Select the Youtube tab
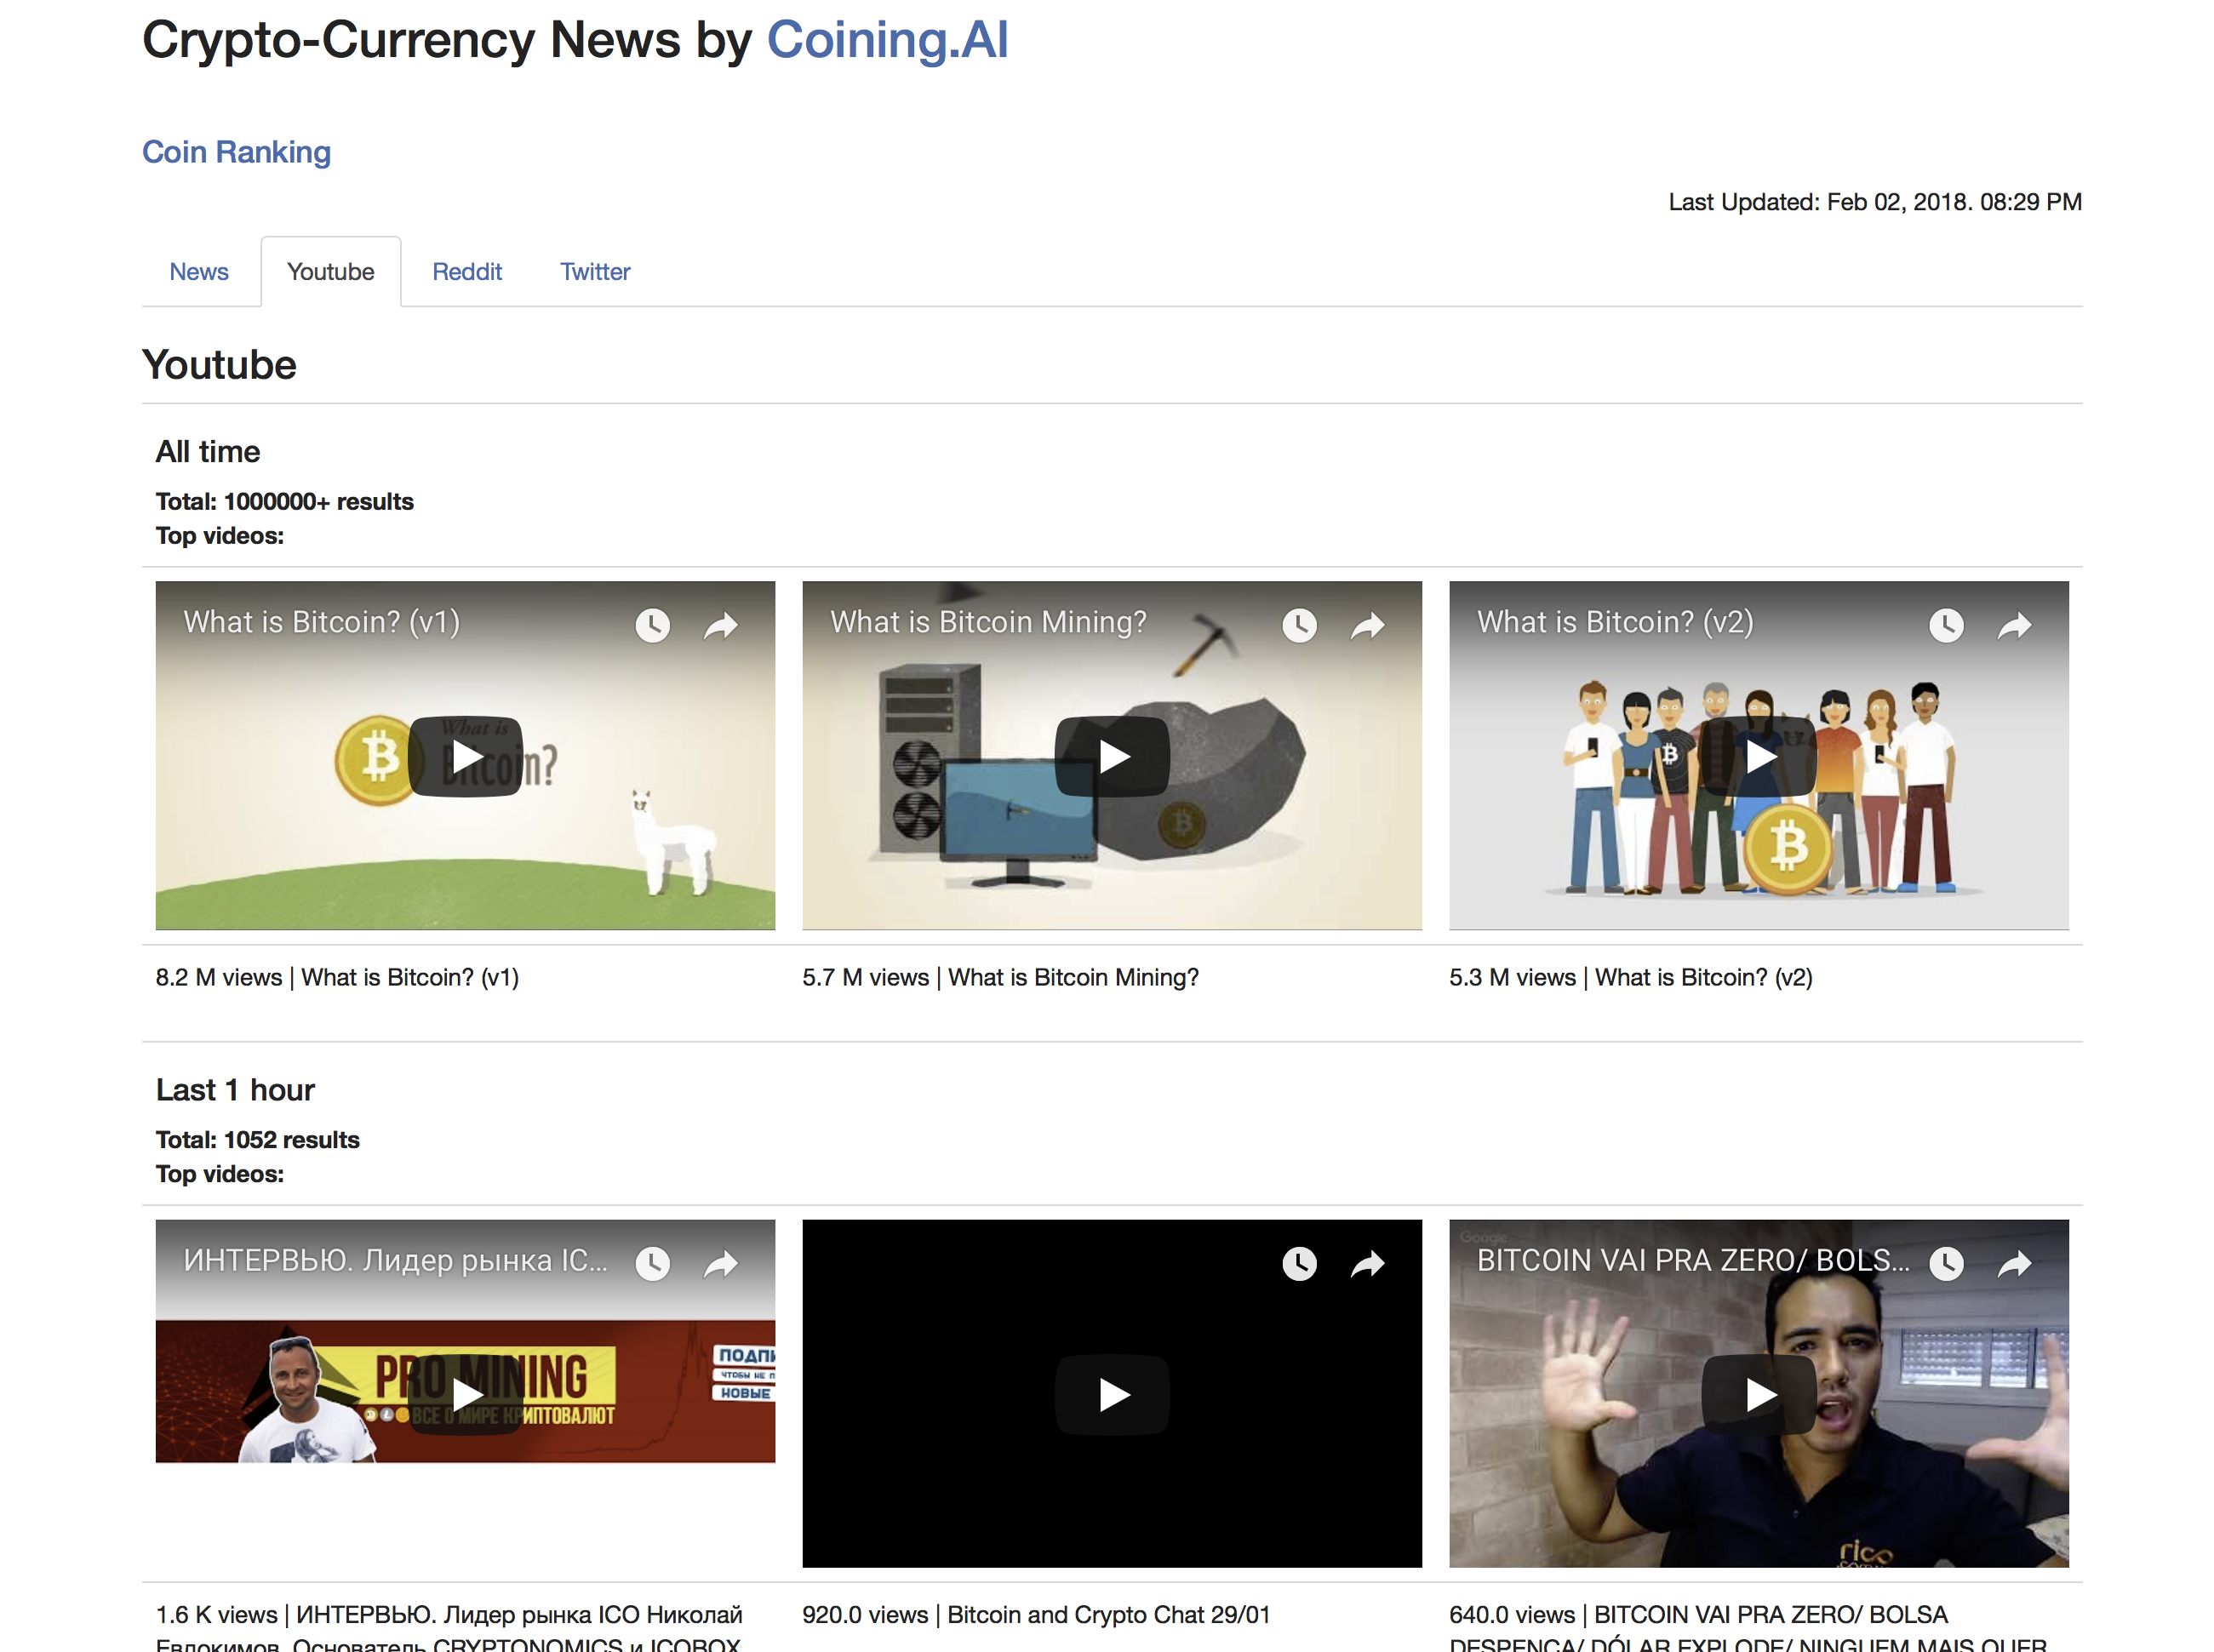This screenshot has width=2214, height=1652. (x=331, y=271)
